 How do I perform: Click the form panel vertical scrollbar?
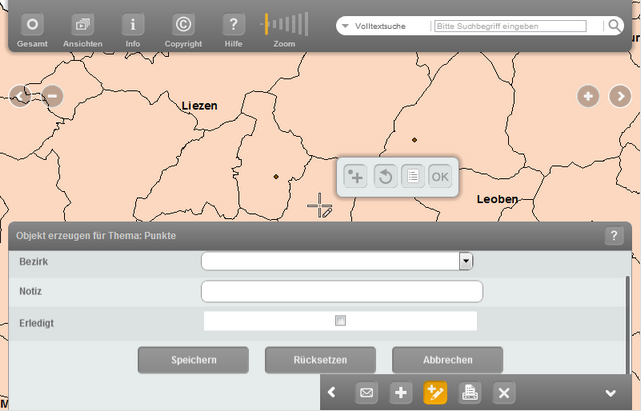pyautogui.click(x=628, y=325)
